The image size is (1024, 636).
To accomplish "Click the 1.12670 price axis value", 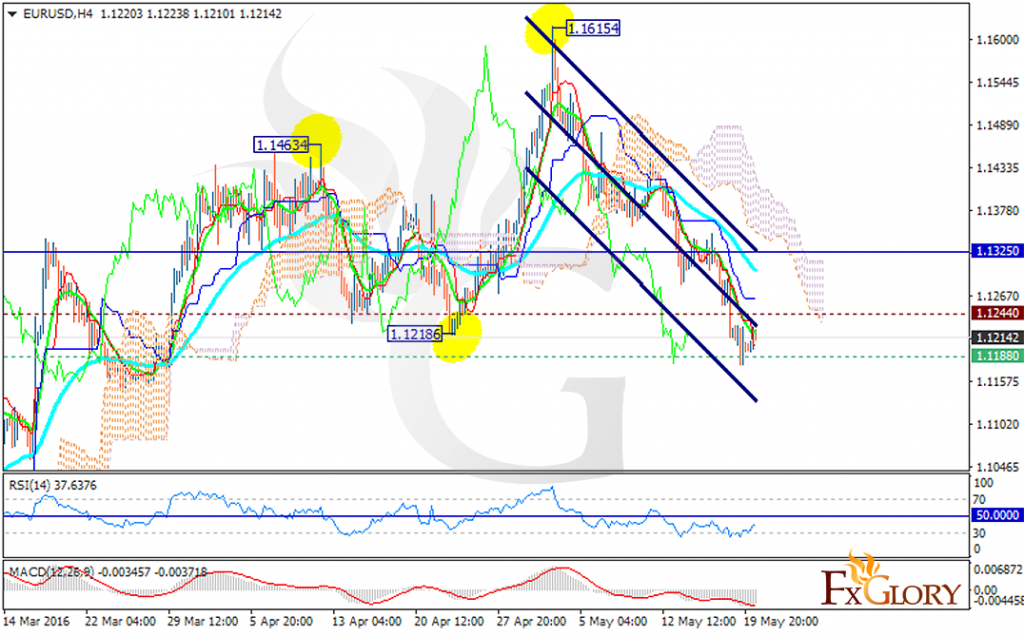I will click(x=998, y=296).
